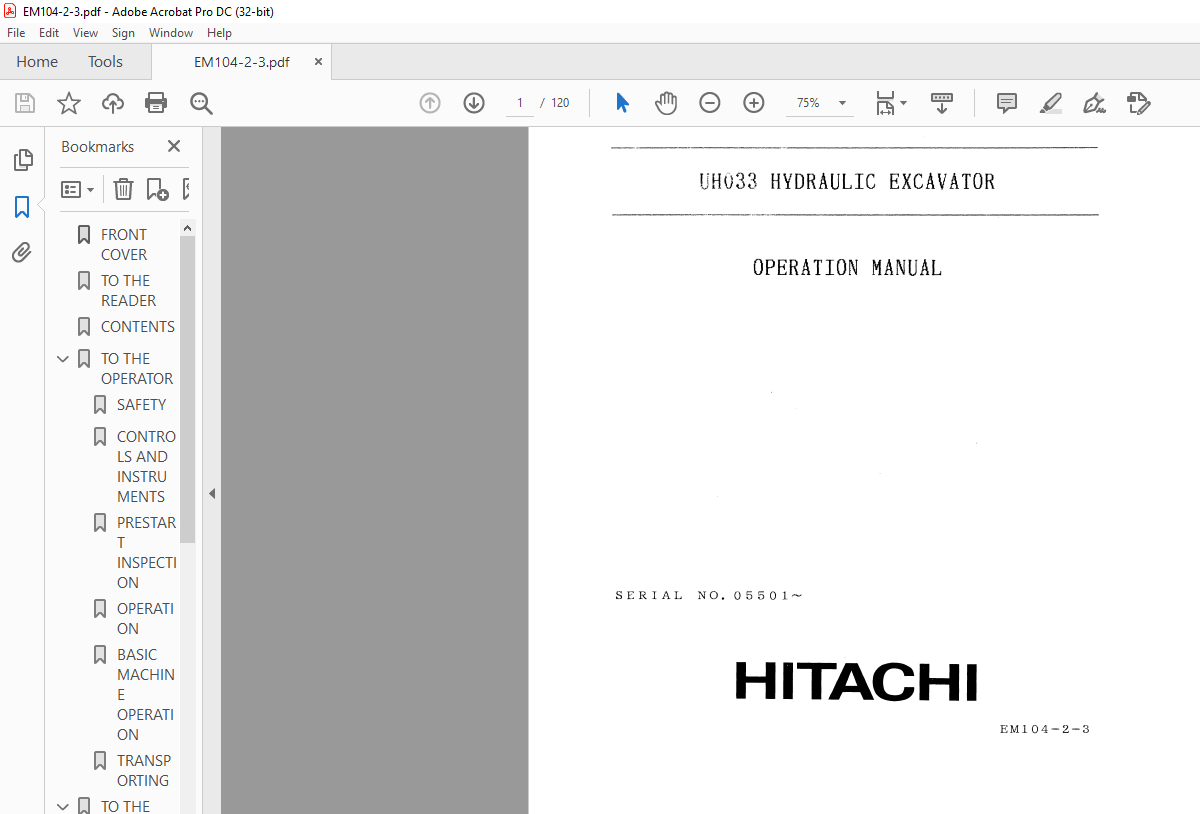1200x814 pixels.
Task: Open the File menu
Action: tap(16, 33)
